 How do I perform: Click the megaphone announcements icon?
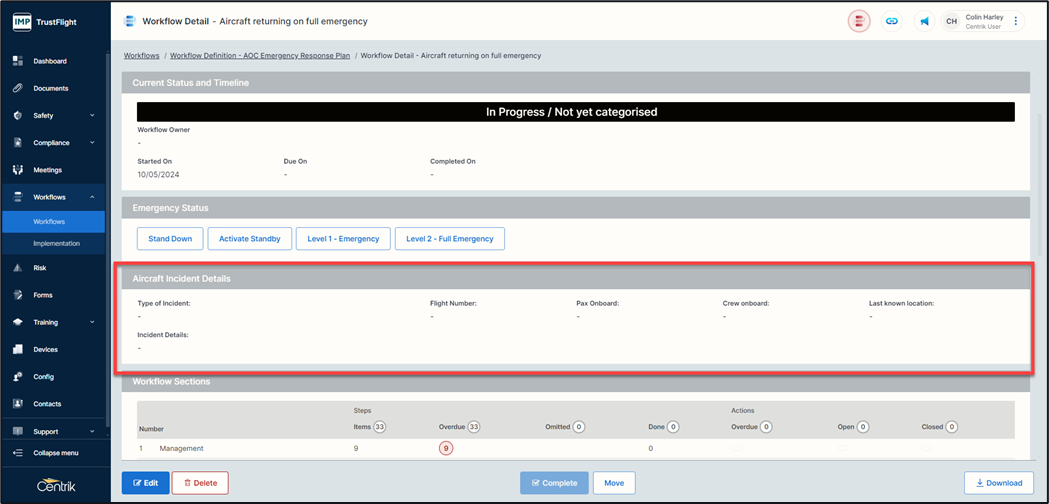point(924,21)
